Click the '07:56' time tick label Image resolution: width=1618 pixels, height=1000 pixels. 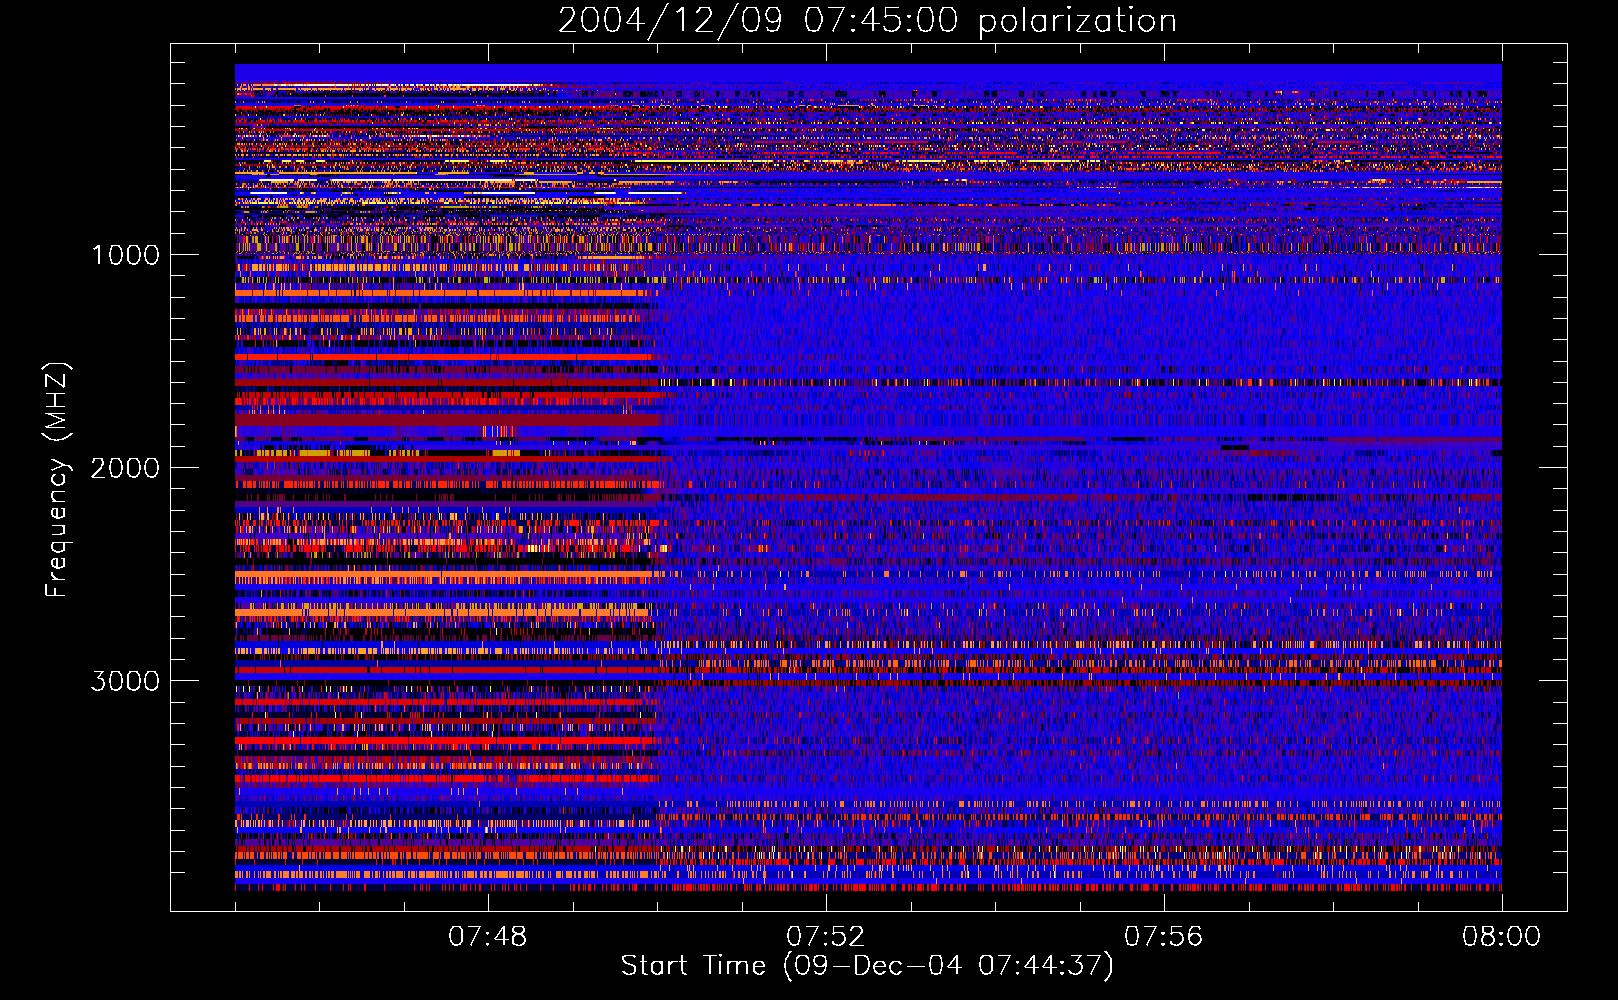1163,937
